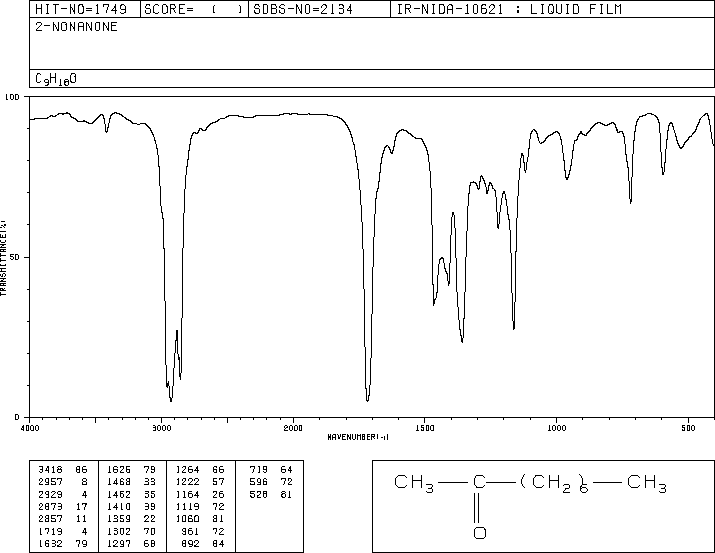The image size is (715, 553).
Task: Click the WAVENUMBER axis title
Action: (358, 437)
